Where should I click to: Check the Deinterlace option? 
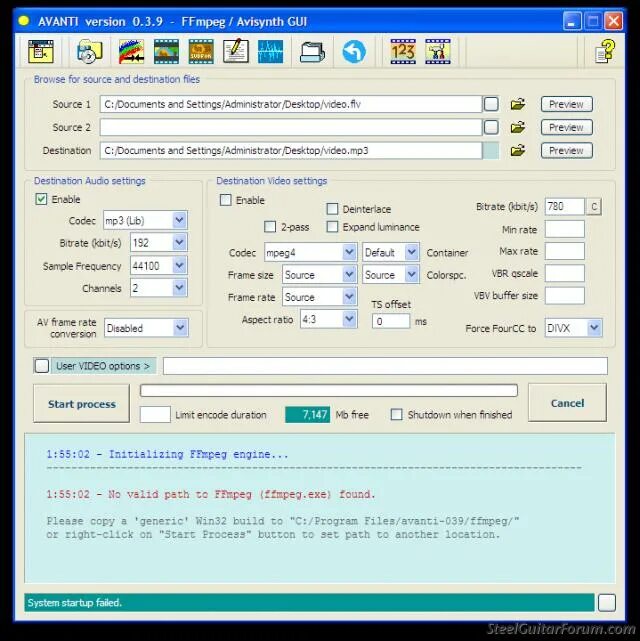[332, 209]
